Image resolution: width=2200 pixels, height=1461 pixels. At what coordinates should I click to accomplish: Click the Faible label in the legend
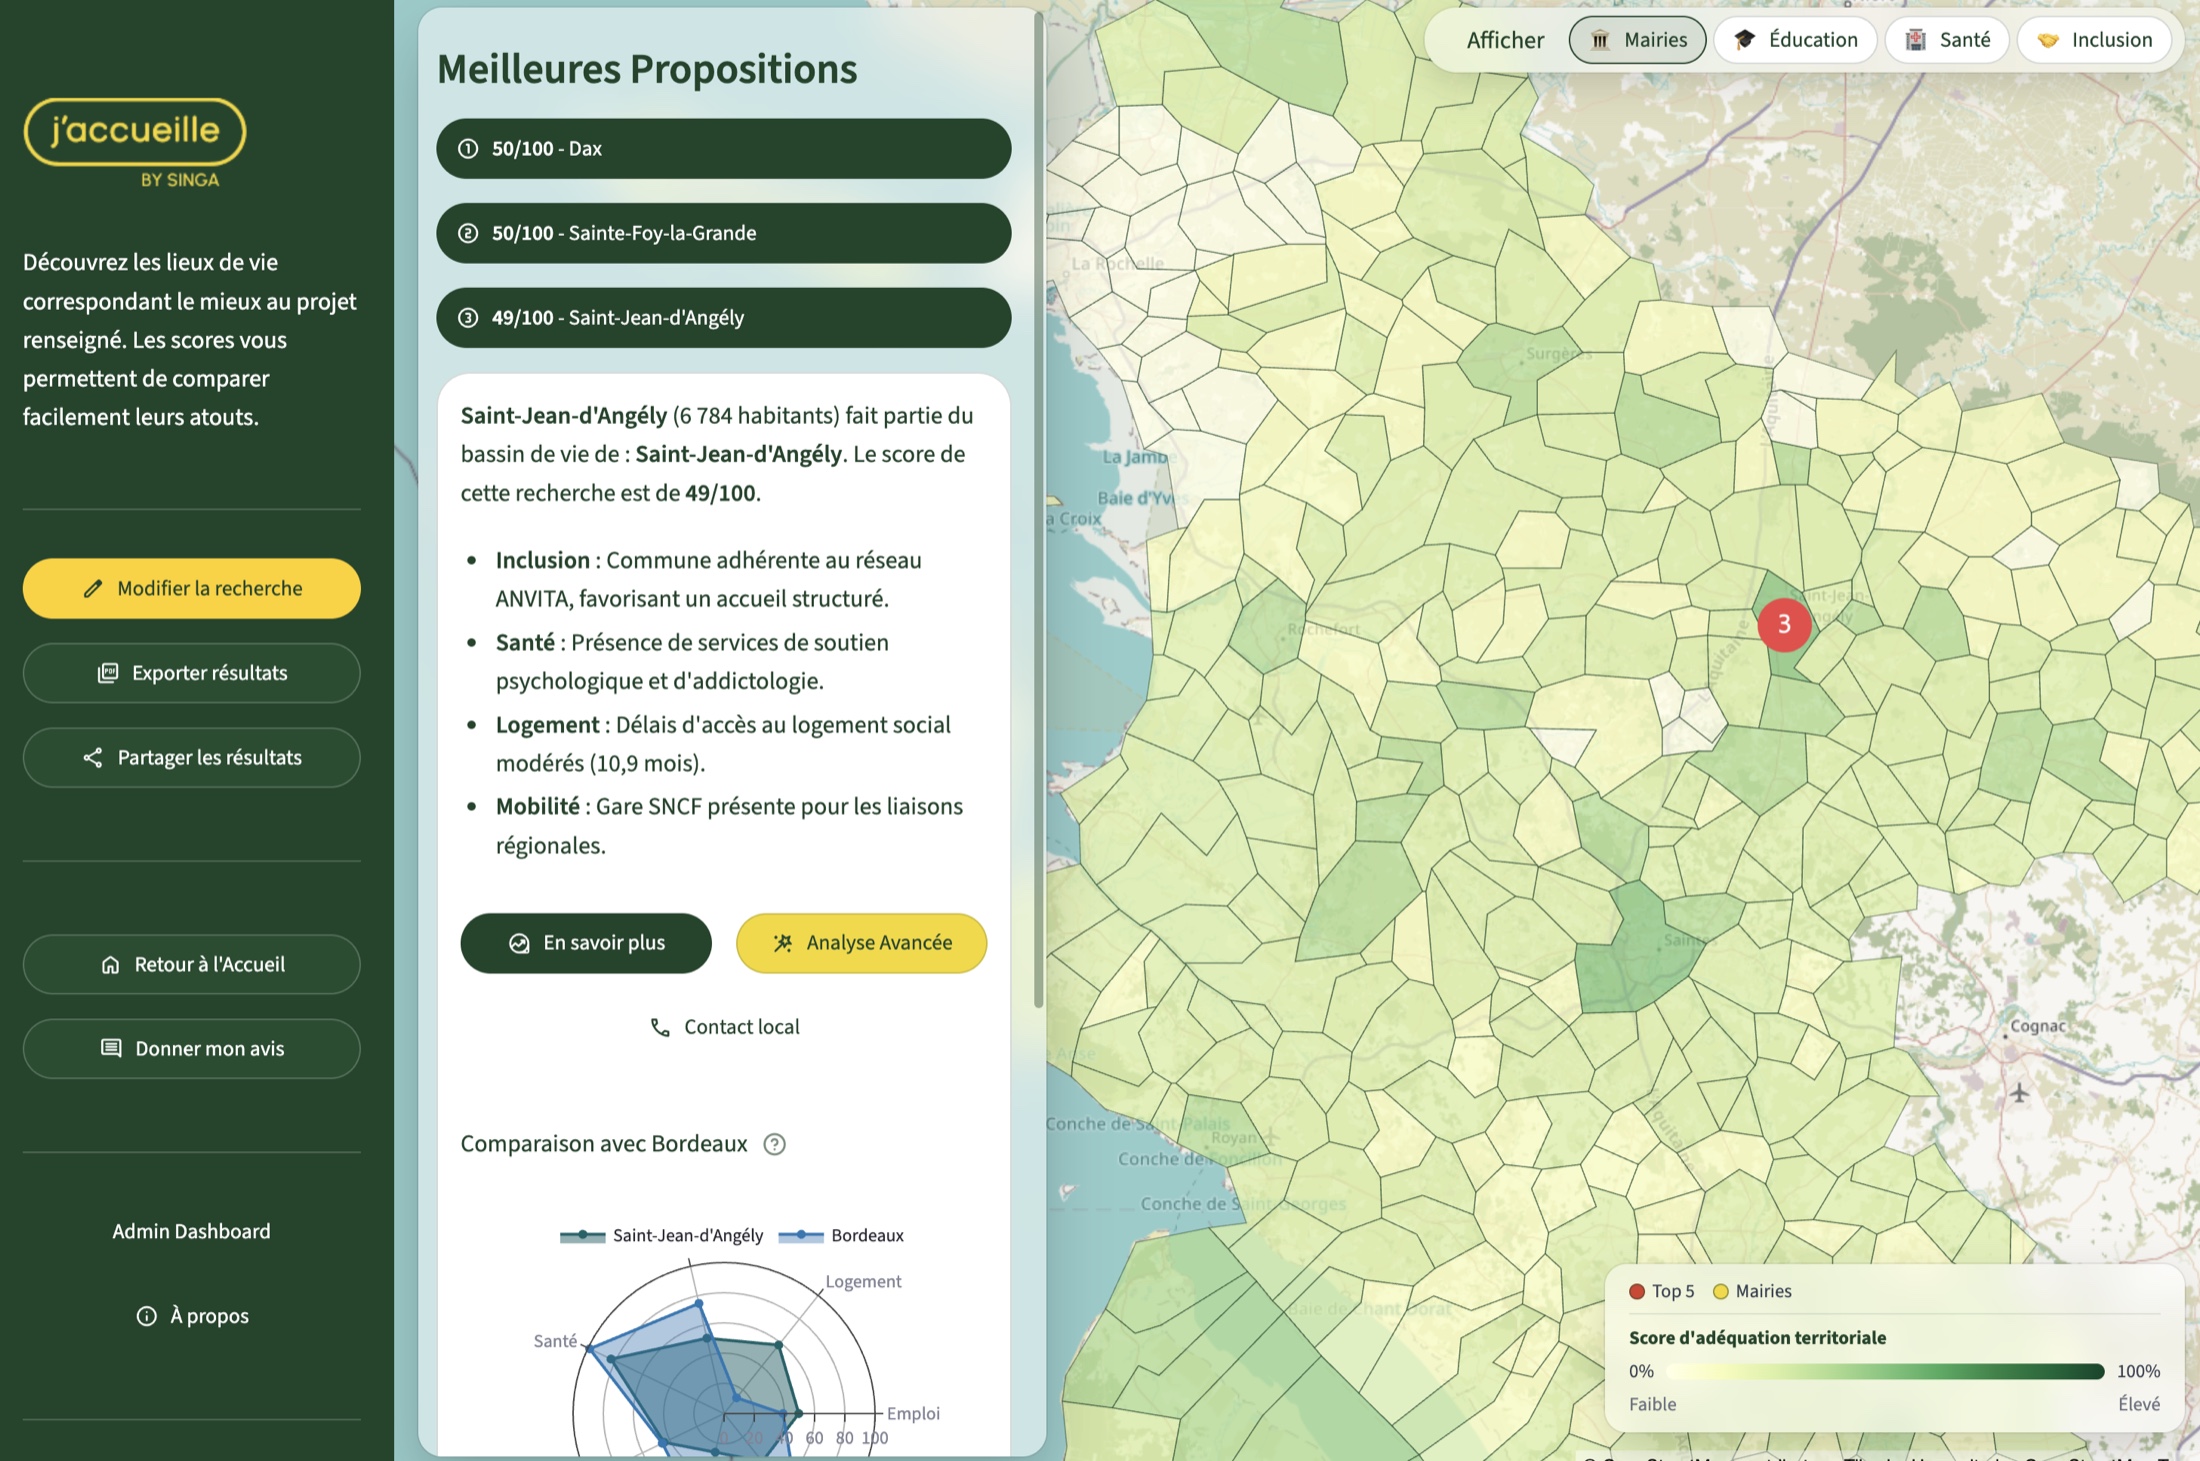click(1652, 1405)
